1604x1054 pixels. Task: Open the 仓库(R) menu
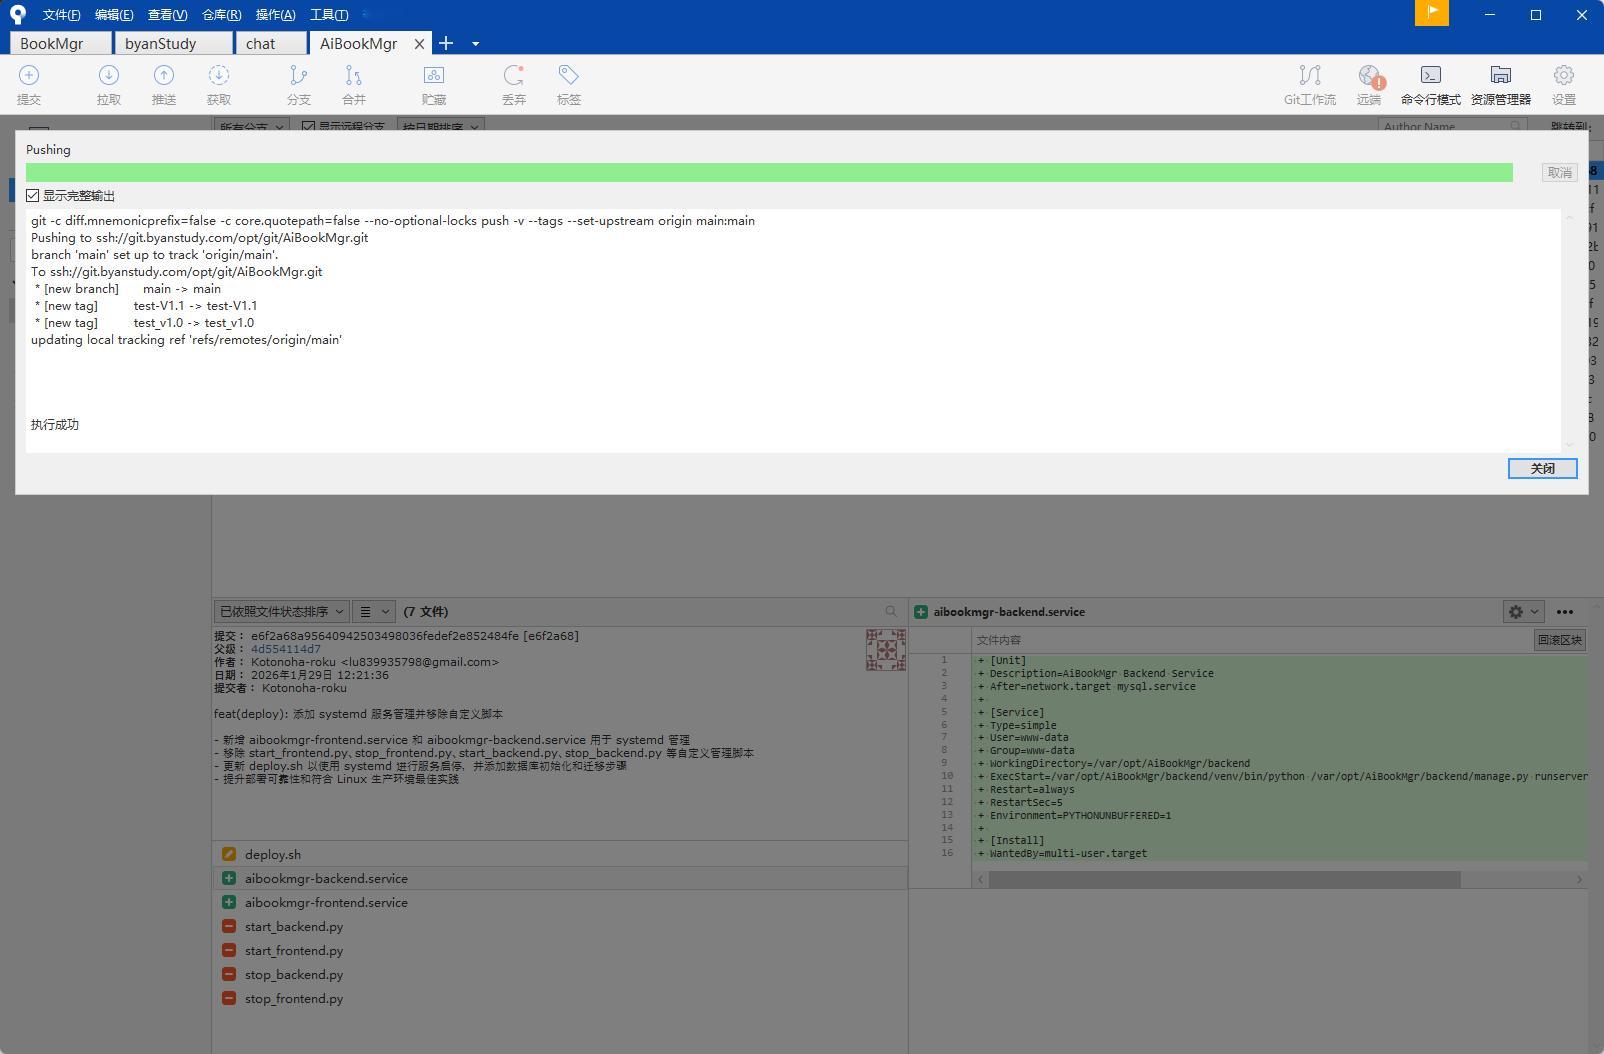point(222,14)
